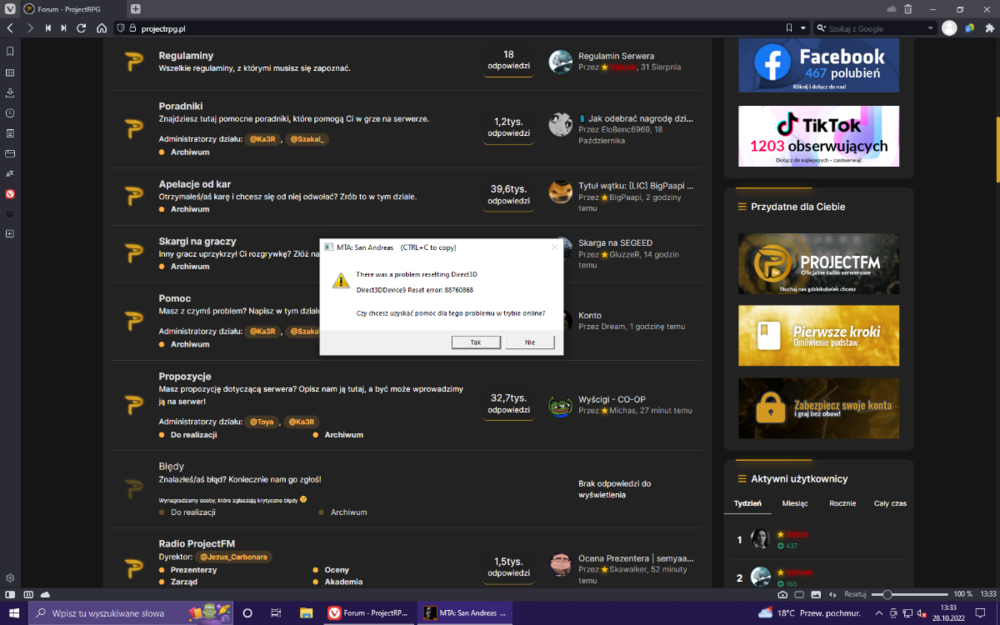The width and height of the screenshot is (1000, 625).
Task: Open the Wikipedia web panel
Action: pos(10,214)
